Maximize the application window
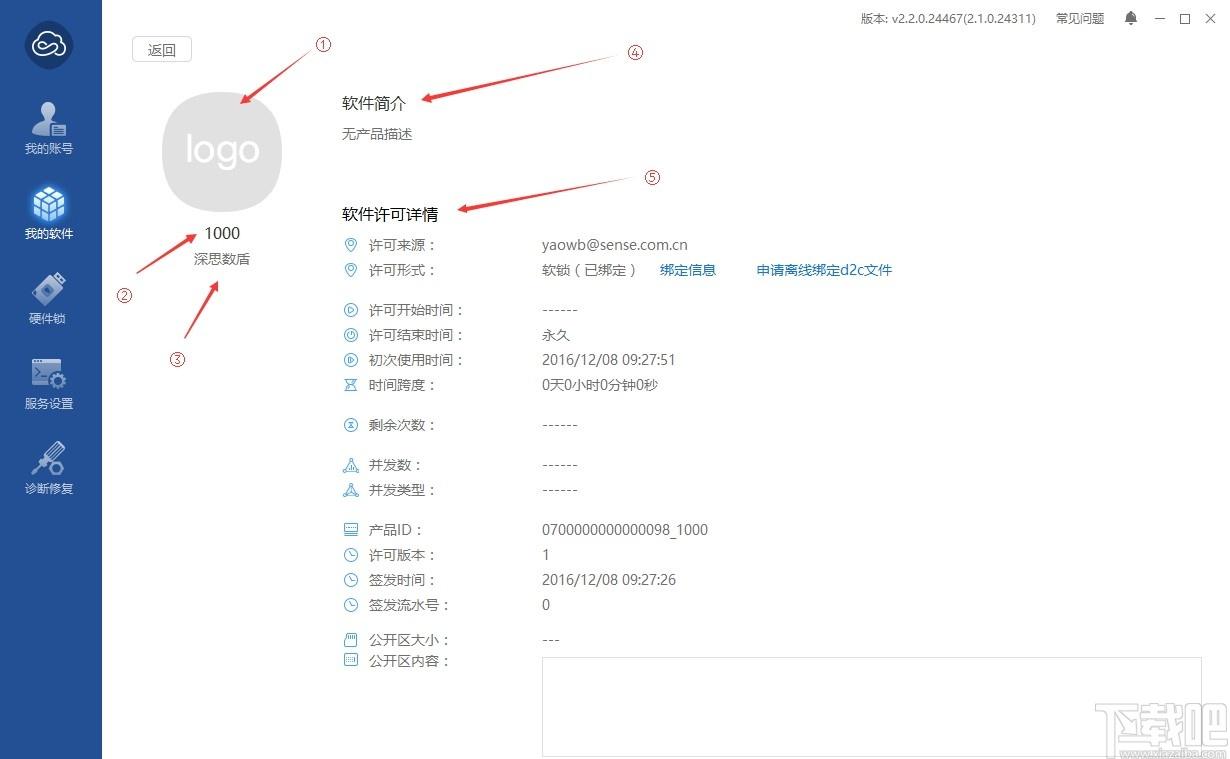Screen dimensions: 1230x759 point(1185,18)
